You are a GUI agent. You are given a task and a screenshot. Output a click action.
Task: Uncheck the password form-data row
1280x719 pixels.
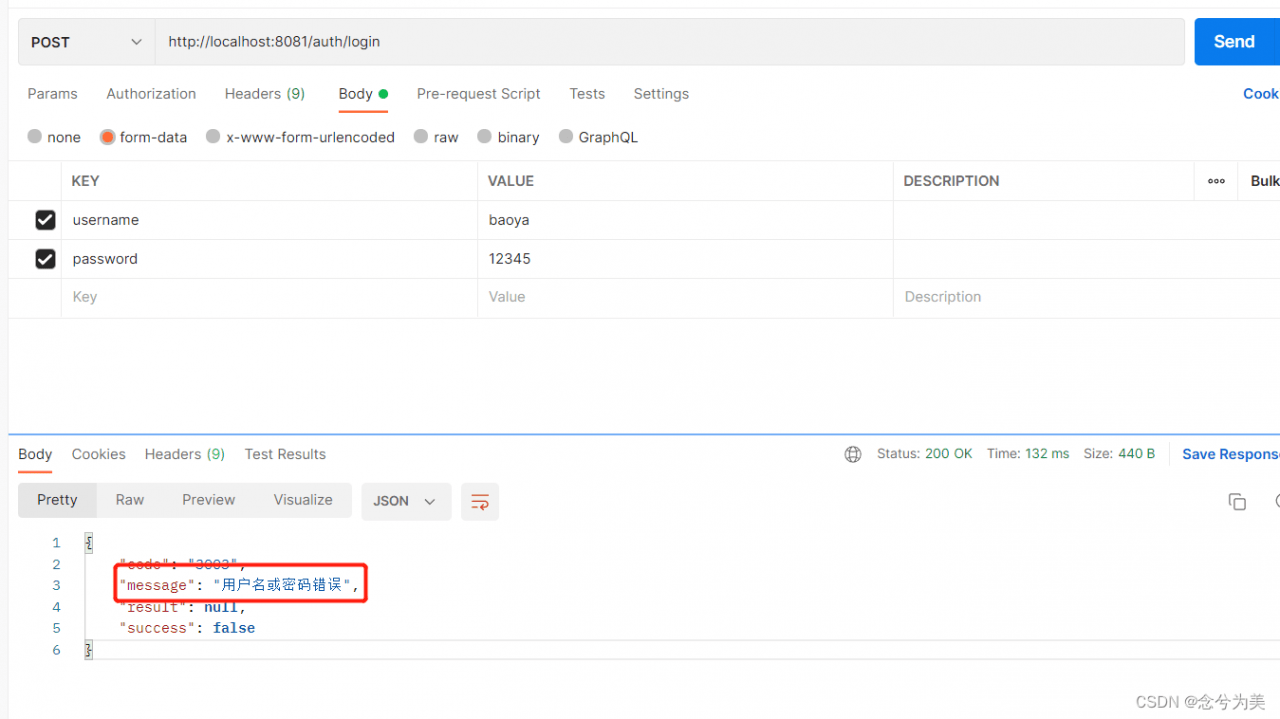pyautogui.click(x=45, y=259)
